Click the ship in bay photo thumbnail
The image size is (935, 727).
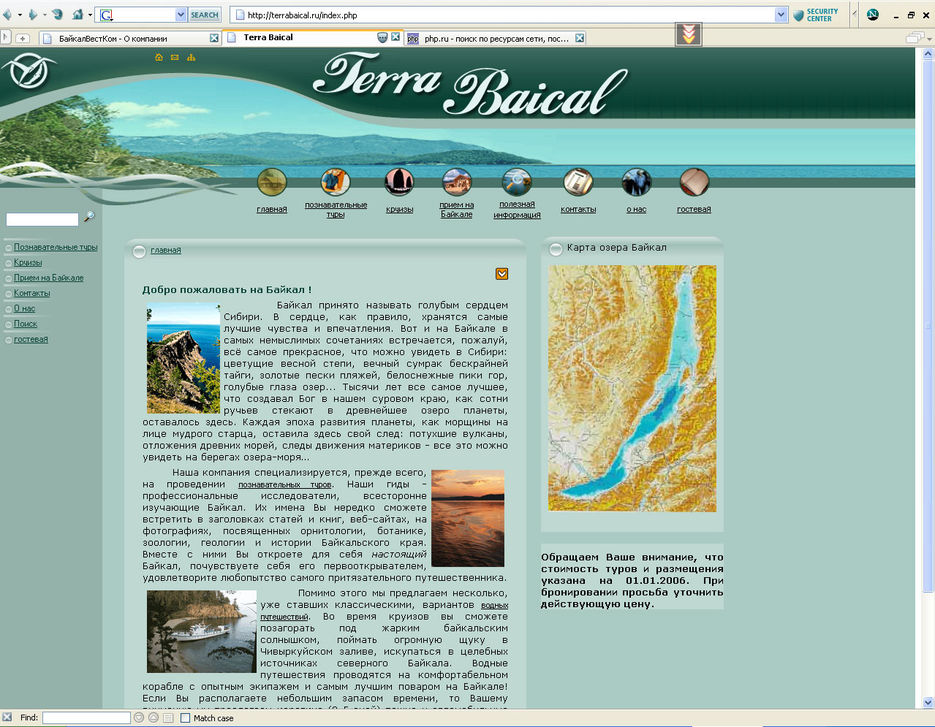click(202, 632)
